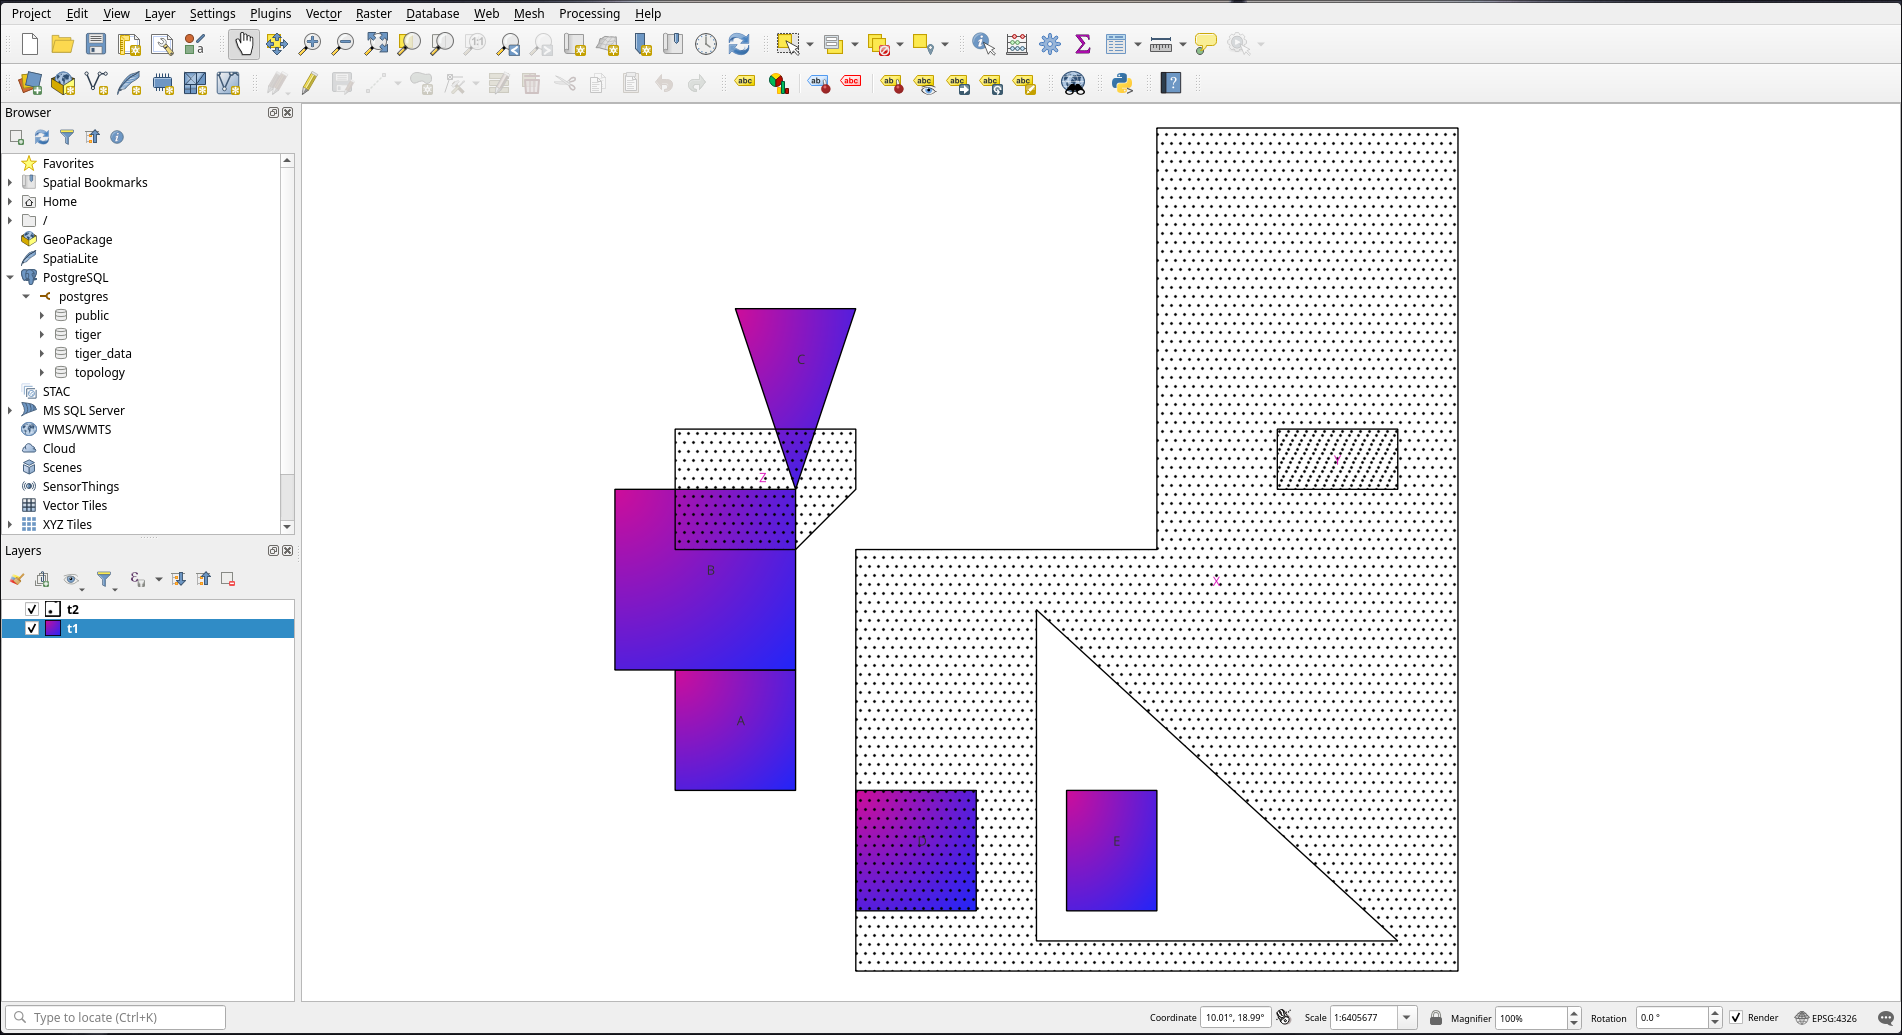Open the Data Source Manager
Viewport: 1902px width, 1035px height.
30,83
